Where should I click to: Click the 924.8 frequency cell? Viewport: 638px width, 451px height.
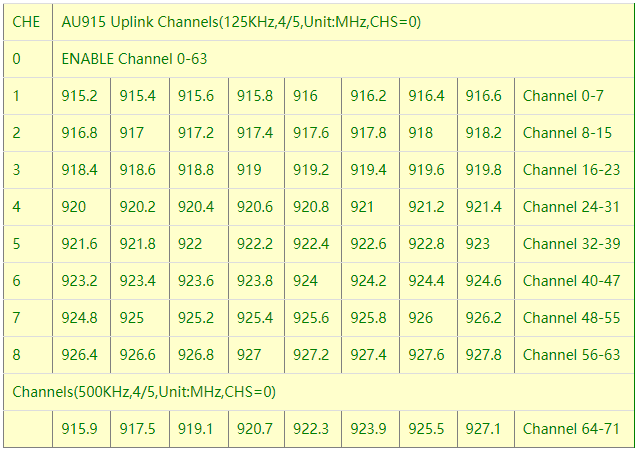click(x=81, y=318)
